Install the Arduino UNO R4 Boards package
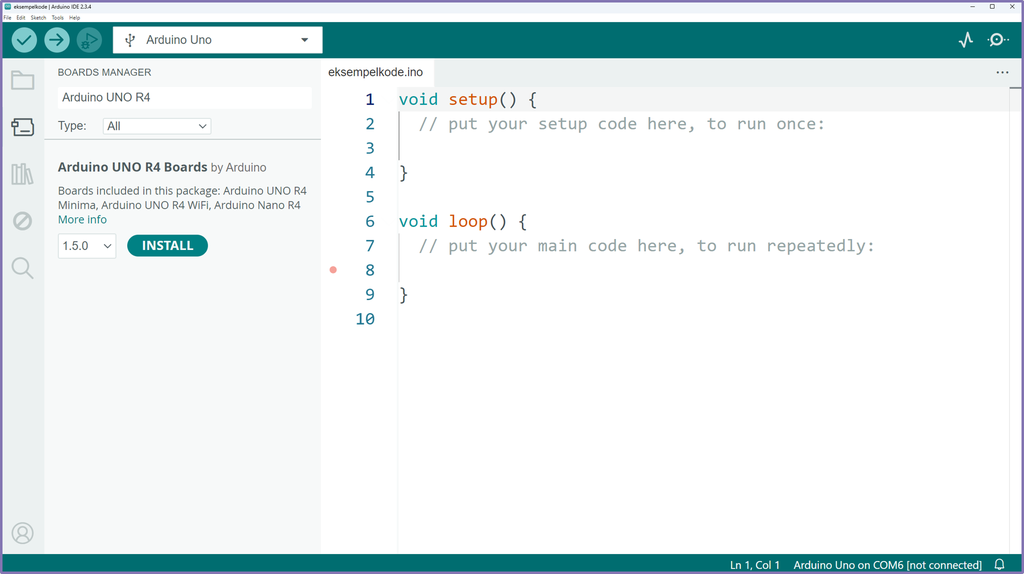 (x=167, y=246)
